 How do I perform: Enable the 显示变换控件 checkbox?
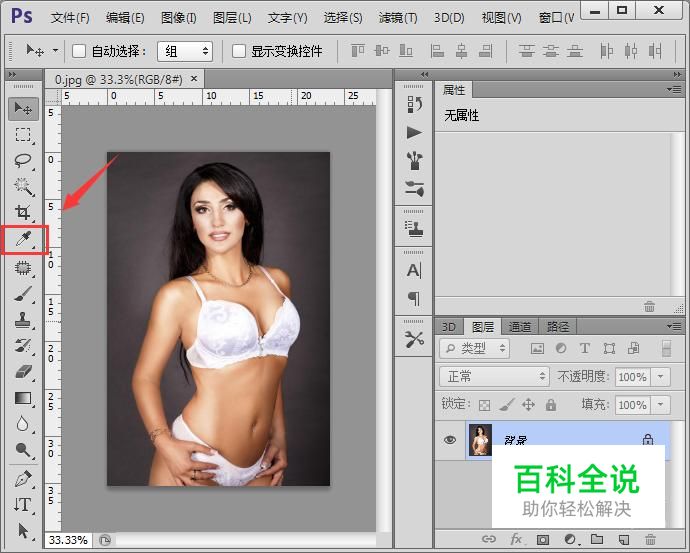(239, 51)
